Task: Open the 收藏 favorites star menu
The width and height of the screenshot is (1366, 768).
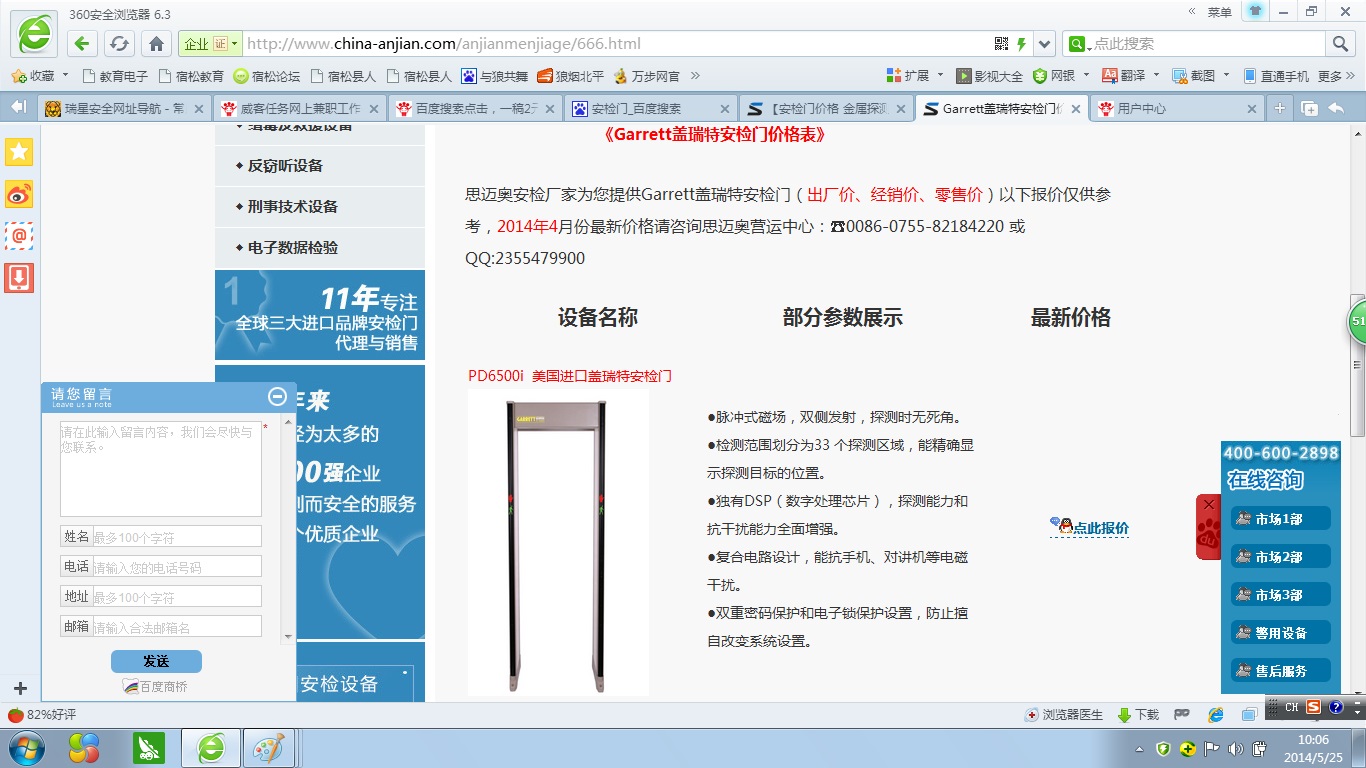Action: (39, 76)
